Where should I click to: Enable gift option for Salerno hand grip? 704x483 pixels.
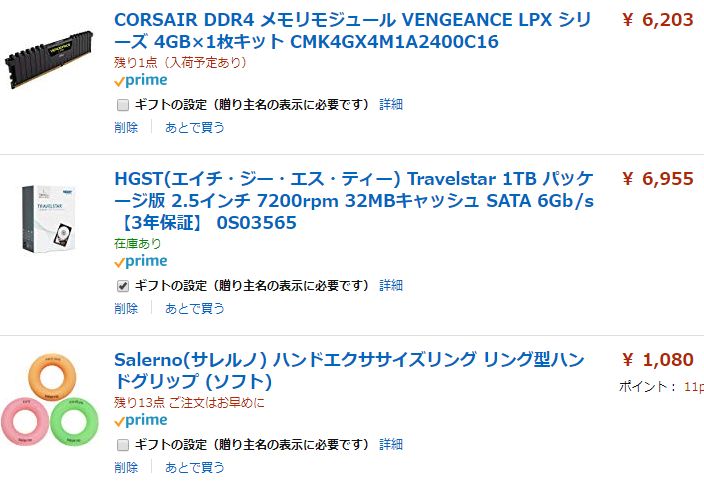[x=123, y=445]
